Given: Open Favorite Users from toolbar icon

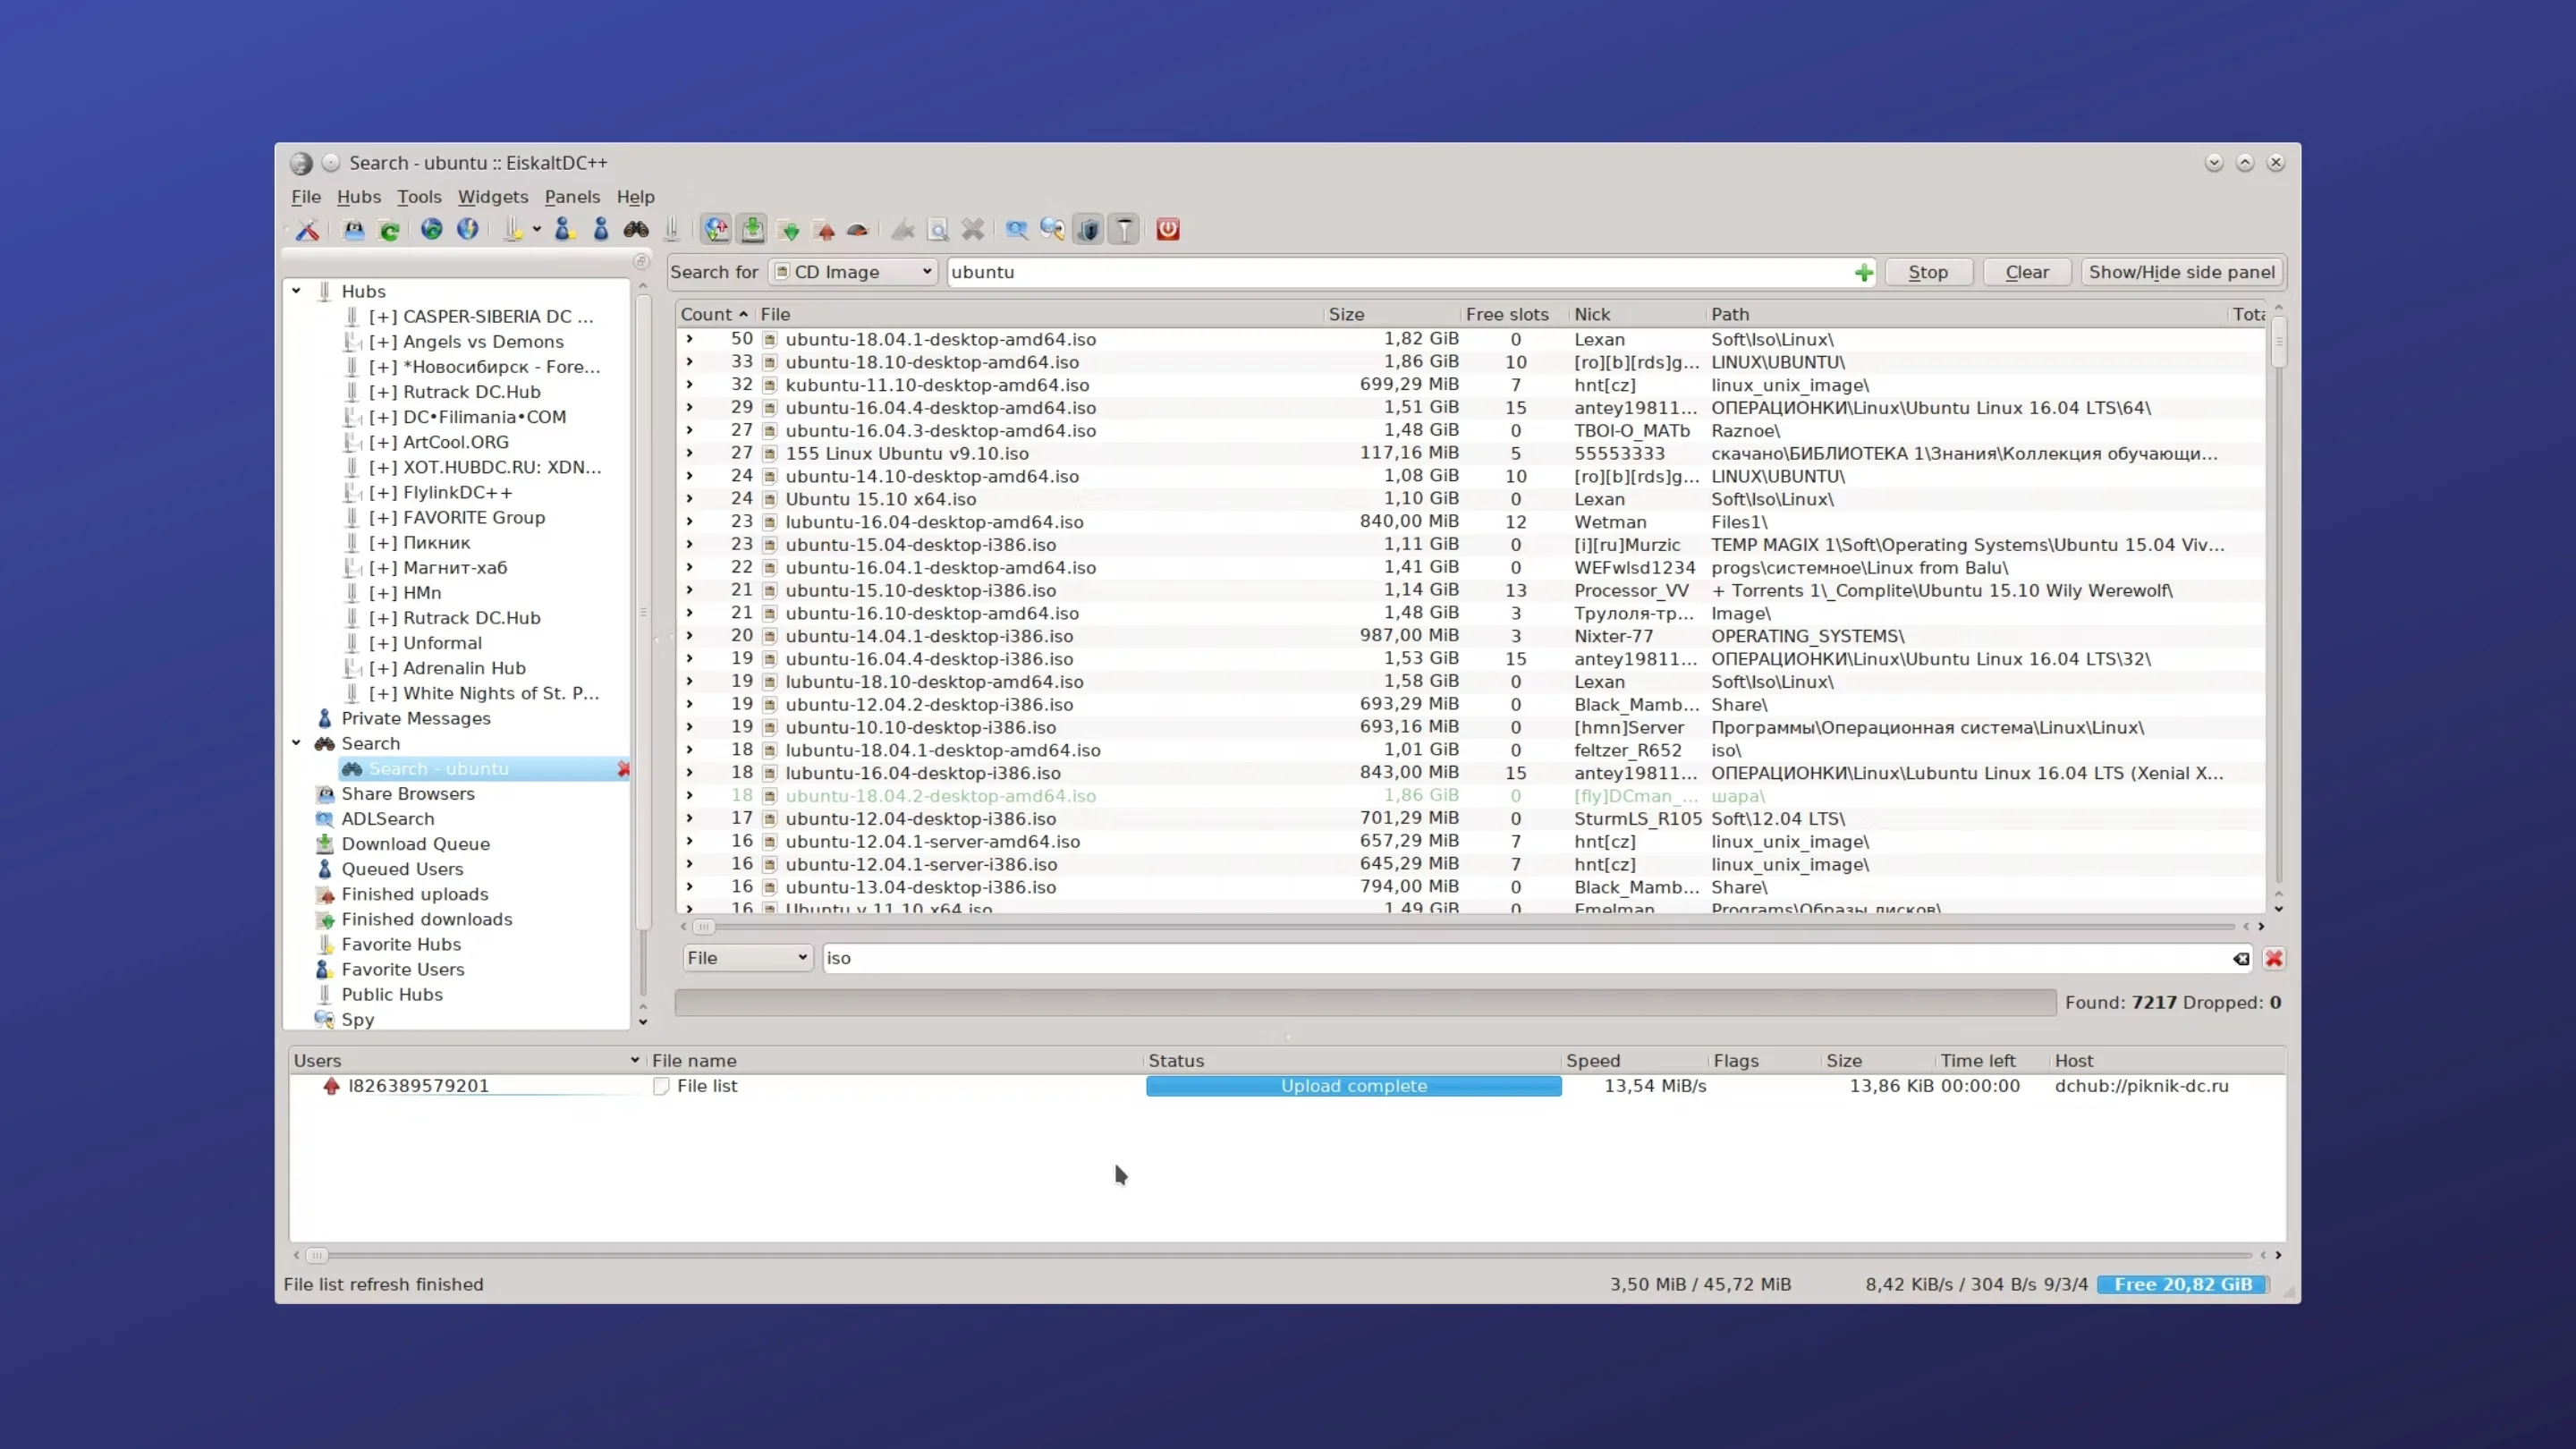Looking at the screenshot, I should click(565, 230).
